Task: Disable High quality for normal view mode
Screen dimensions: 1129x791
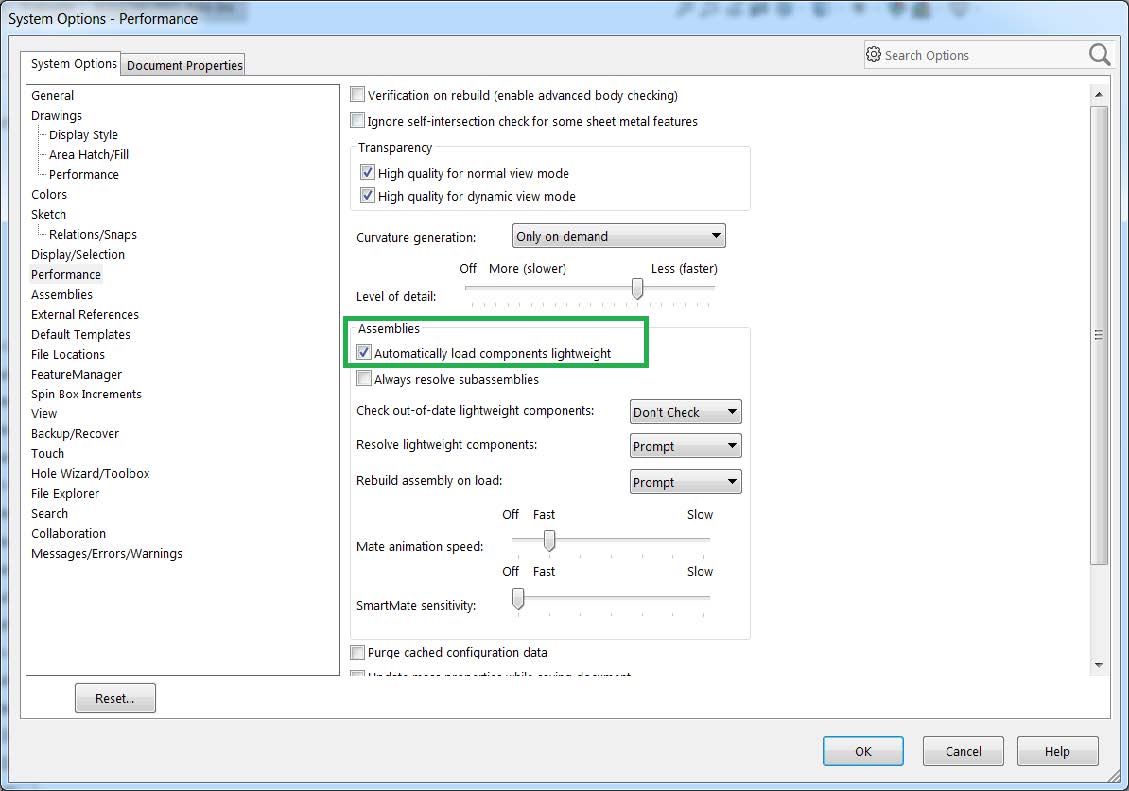Action: coord(367,172)
